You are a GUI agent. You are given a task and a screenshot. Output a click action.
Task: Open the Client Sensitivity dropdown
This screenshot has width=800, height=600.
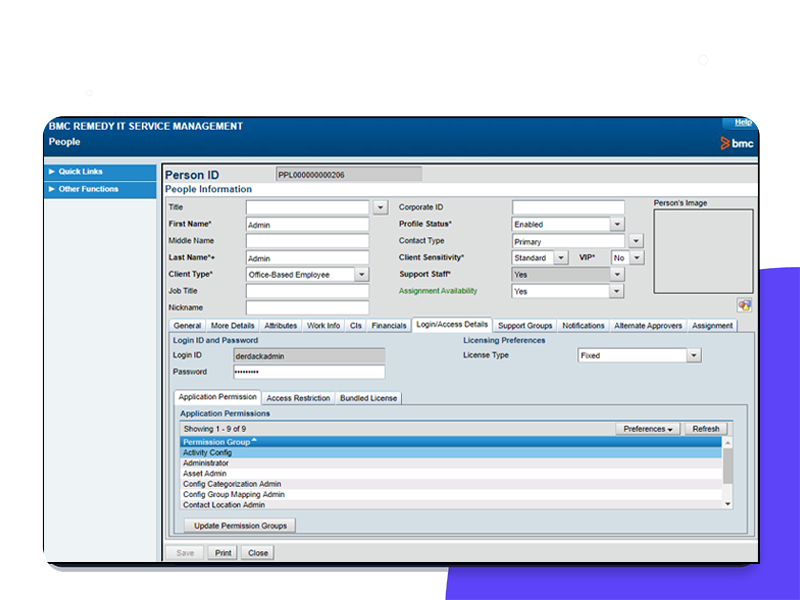561,258
